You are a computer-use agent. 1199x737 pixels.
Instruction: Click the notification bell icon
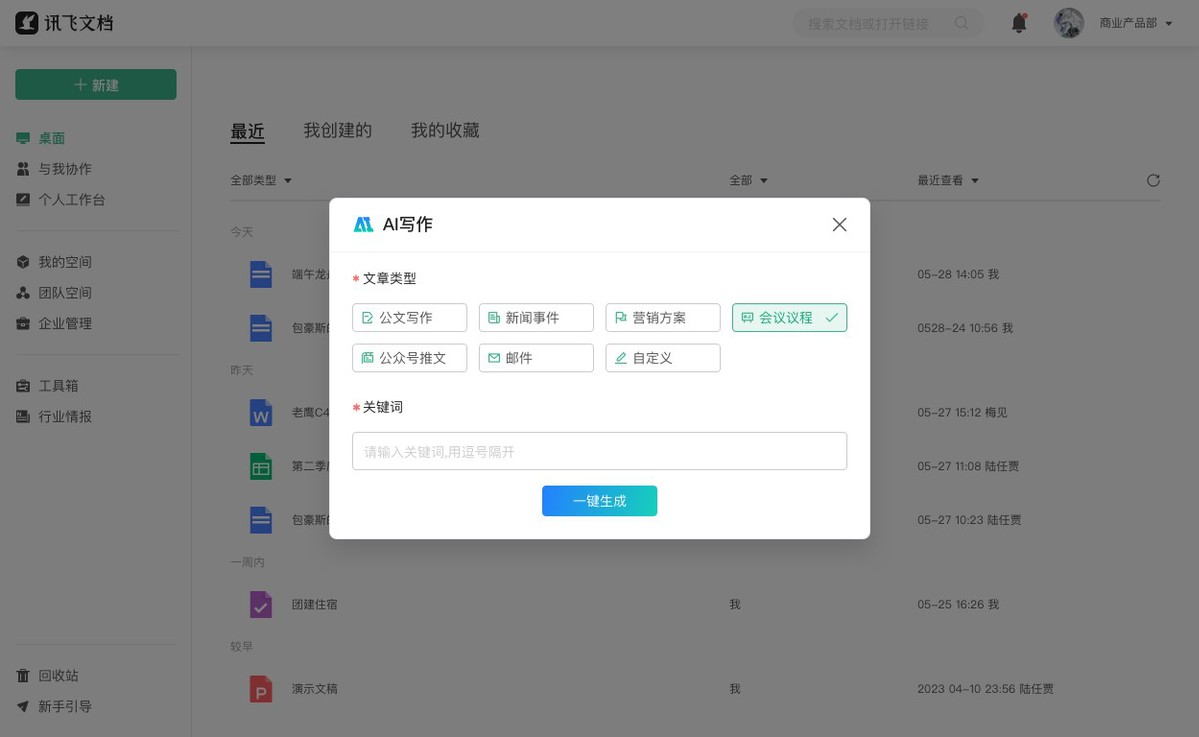1019,23
